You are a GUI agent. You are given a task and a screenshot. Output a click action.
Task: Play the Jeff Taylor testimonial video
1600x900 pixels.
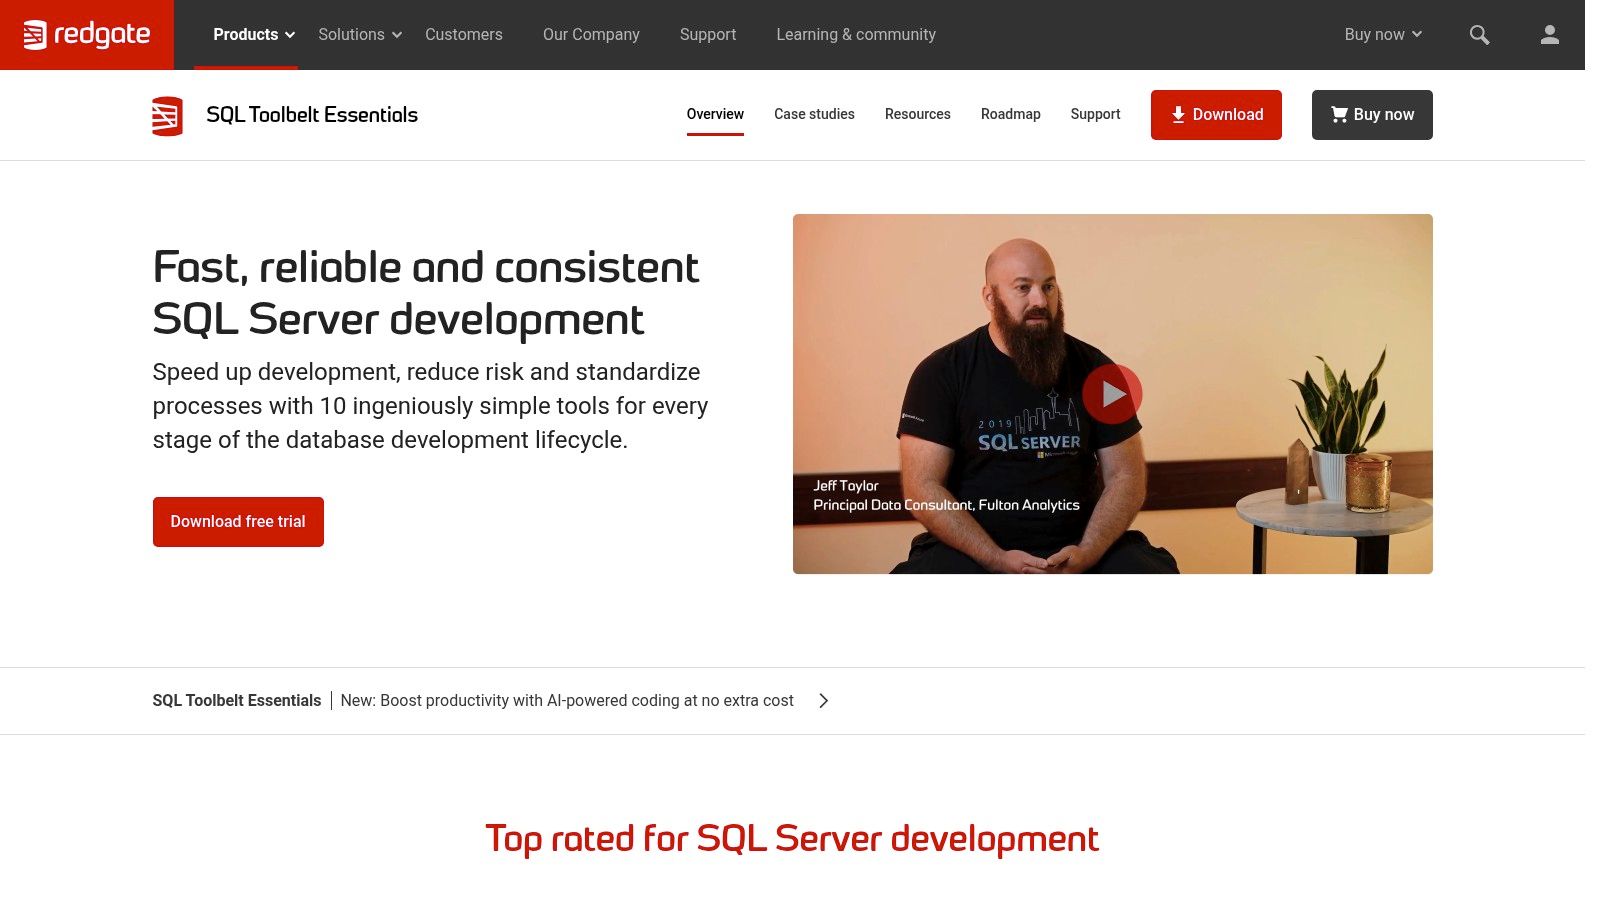click(x=1112, y=393)
